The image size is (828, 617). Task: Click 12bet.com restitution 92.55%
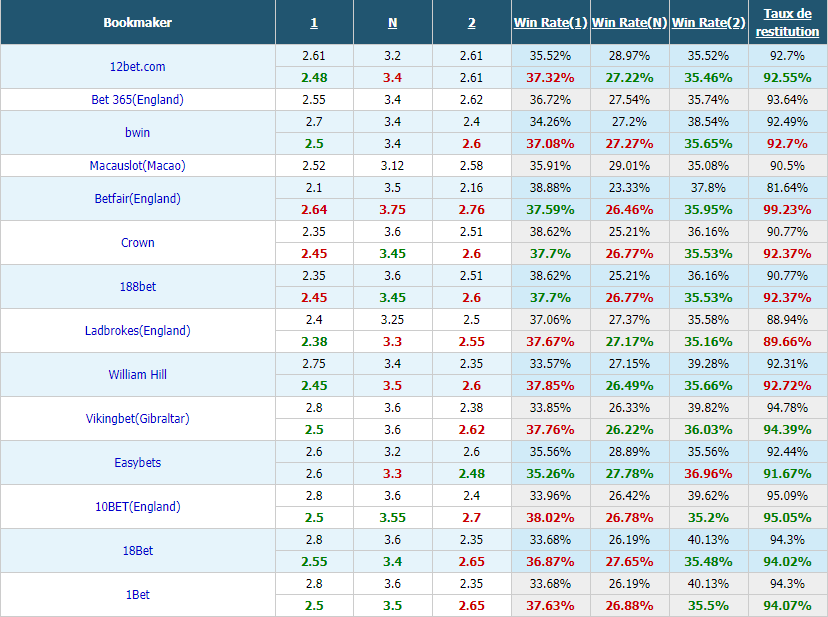pos(787,78)
